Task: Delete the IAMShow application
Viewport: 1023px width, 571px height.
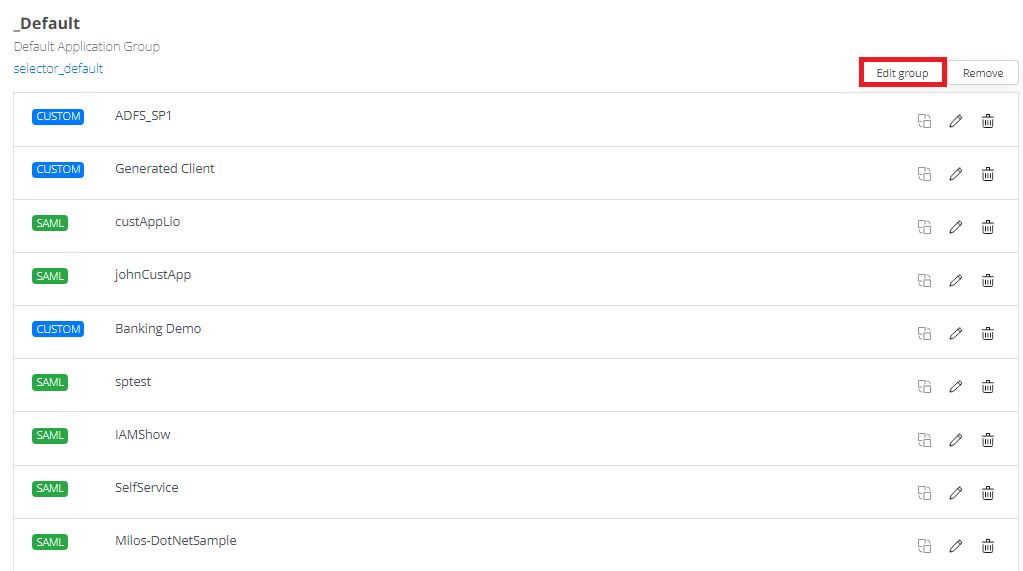Action: 987,439
